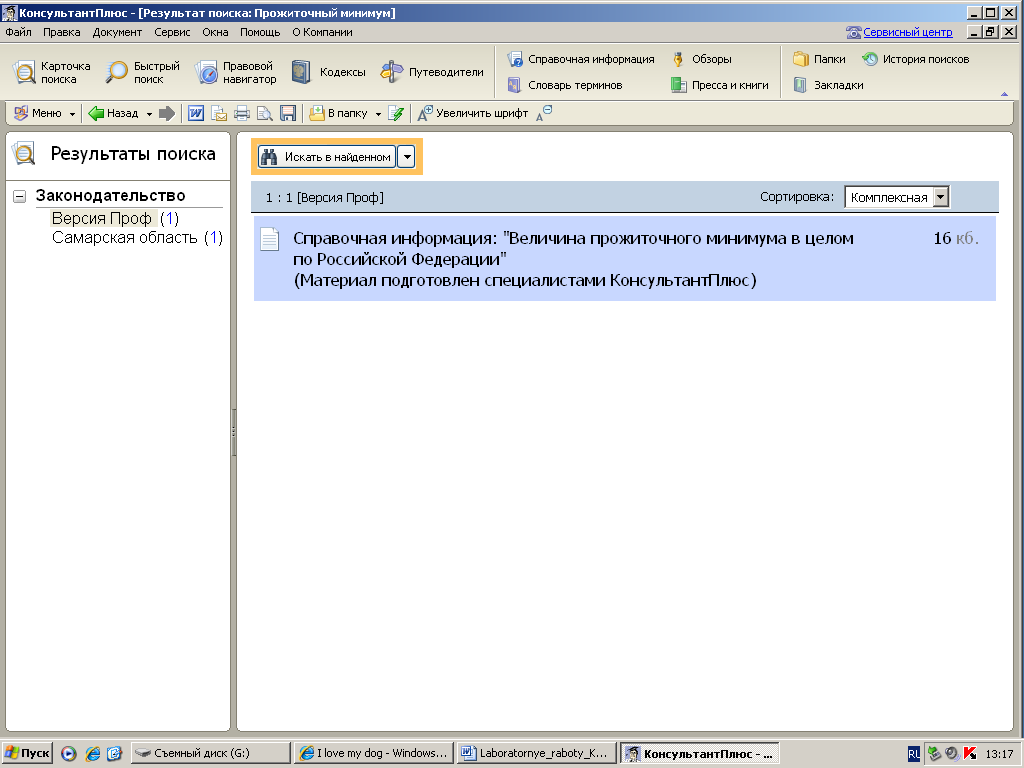The image size is (1024, 768).
Task: Open Справочная информация прожиточного минимума result
Action: click(x=624, y=259)
